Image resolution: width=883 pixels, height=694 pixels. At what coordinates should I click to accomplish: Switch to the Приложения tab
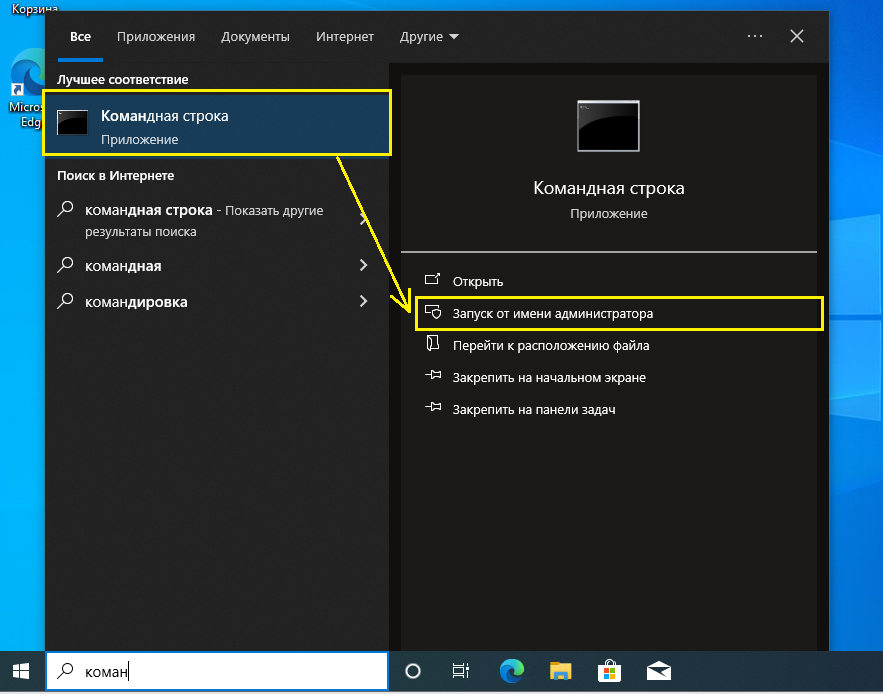coord(156,37)
